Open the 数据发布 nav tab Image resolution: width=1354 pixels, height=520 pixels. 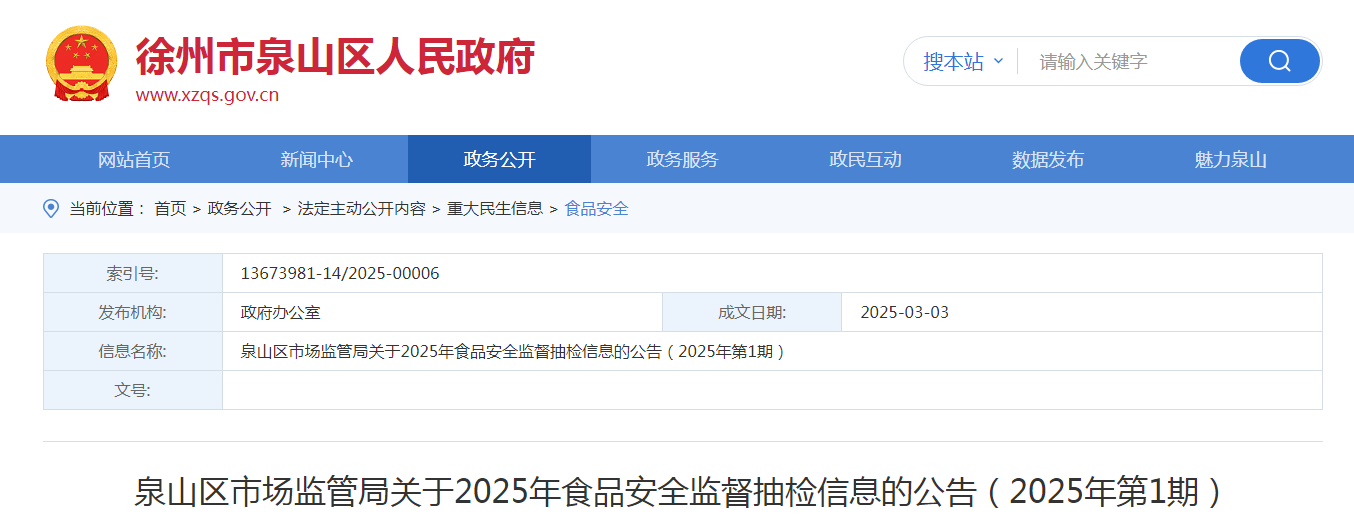tap(1048, 159)
